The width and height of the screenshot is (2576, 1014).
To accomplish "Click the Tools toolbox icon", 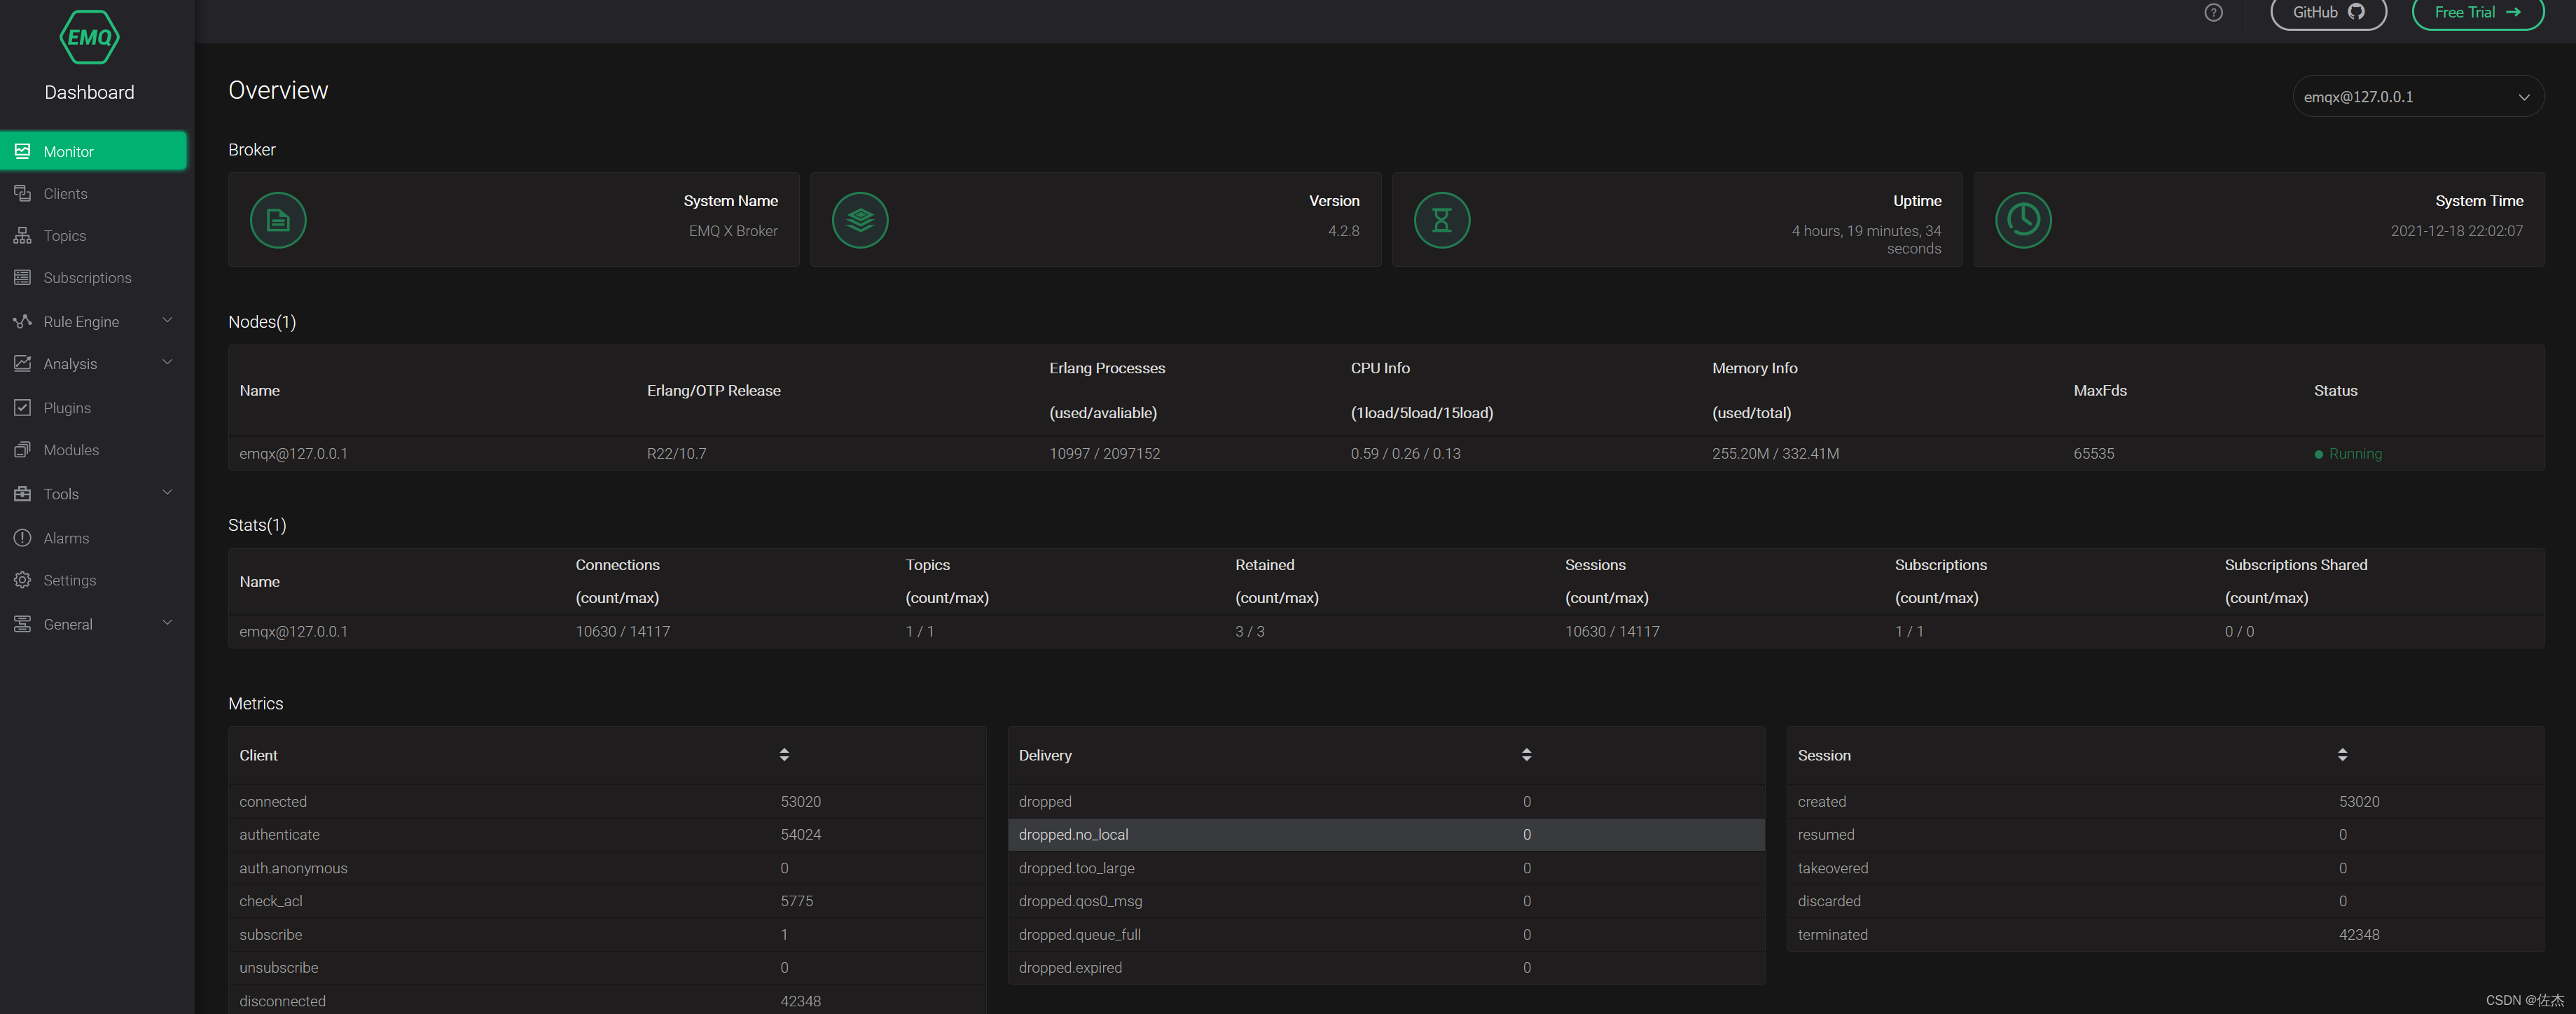I will (x=22, y=493).
